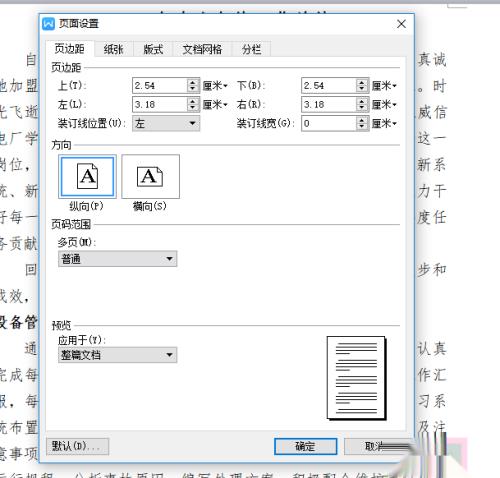Viewport: 500px width, 478px height.
Task: Click the page preview thumbnail
Action: pos(356,378)
